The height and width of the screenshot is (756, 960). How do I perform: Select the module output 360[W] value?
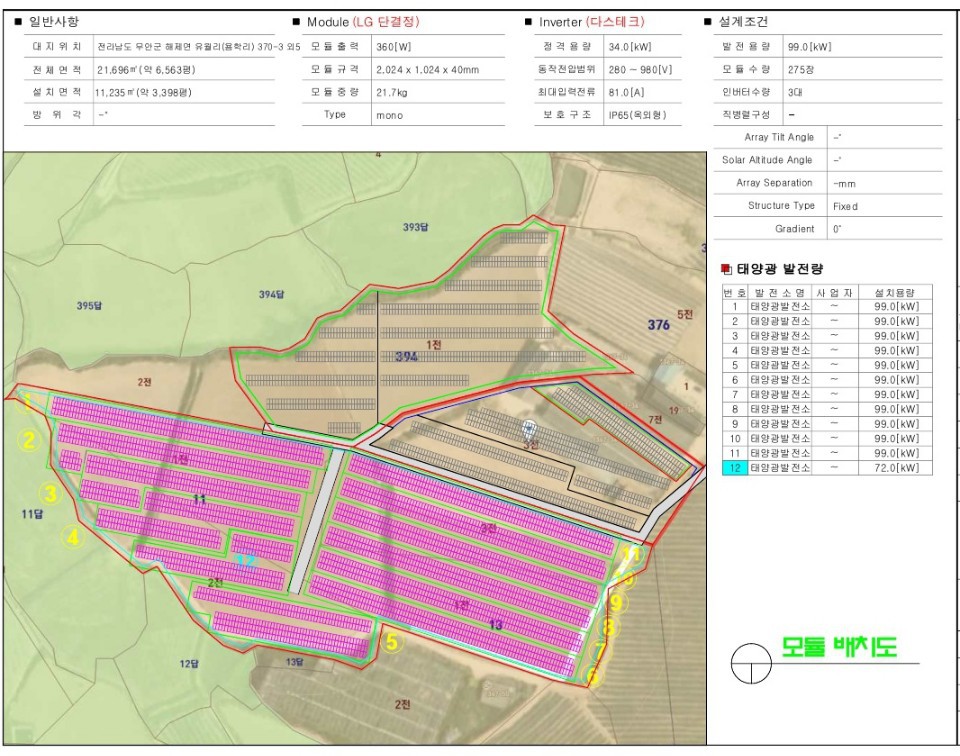click(x=394, y=47)
